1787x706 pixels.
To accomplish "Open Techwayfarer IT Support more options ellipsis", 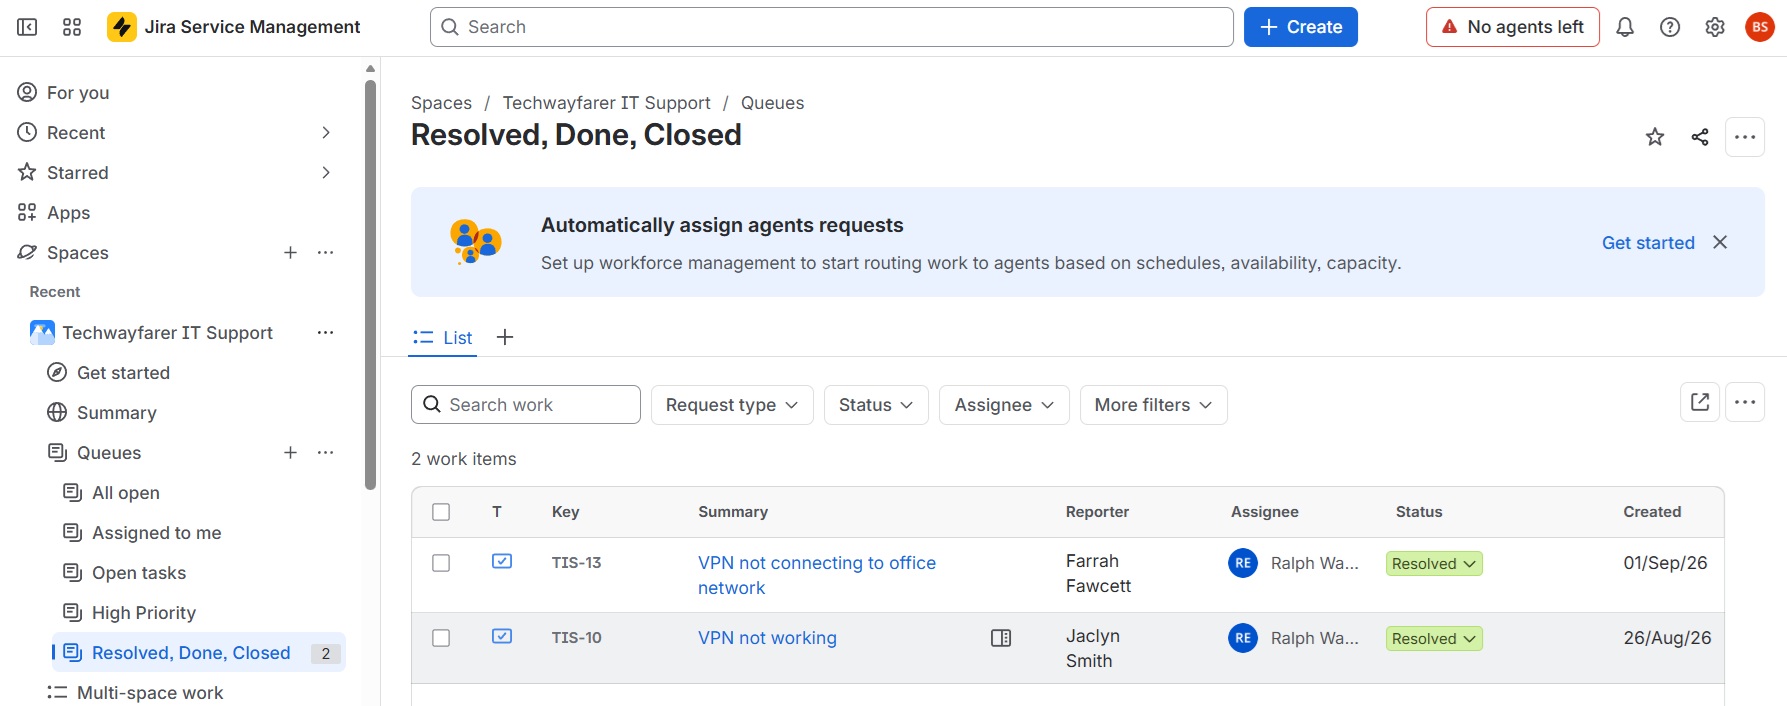I will click(325, 332).
